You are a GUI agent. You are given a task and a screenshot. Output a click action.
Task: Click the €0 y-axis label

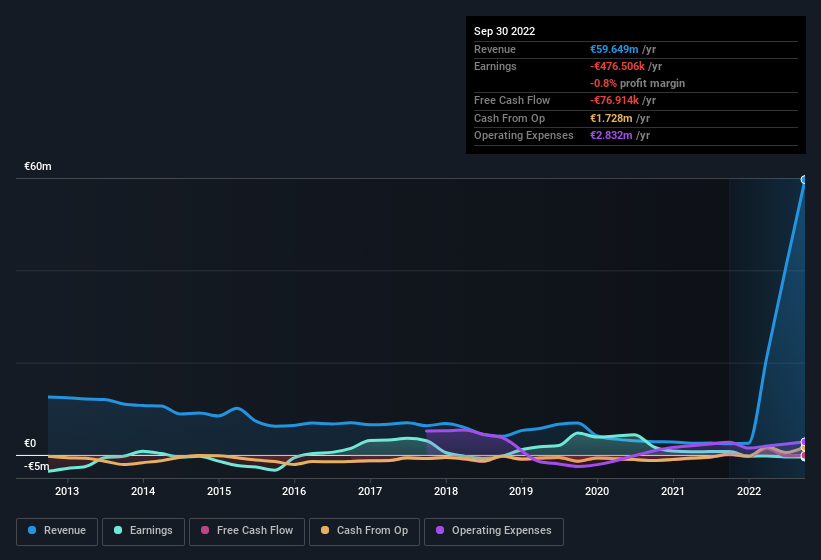pyautogui.click(x=30, y=443)
